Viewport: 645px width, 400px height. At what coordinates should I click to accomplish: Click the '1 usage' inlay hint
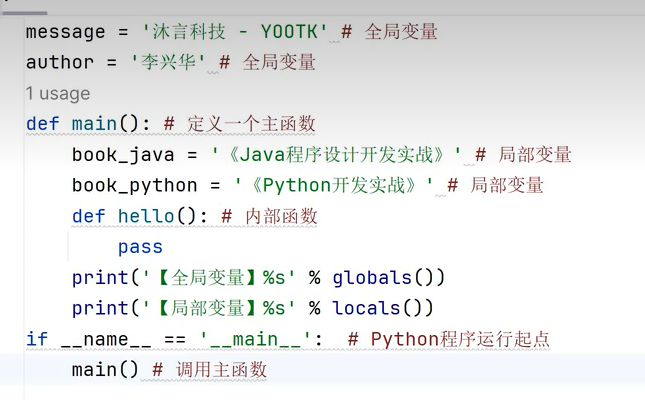point(58,94)
